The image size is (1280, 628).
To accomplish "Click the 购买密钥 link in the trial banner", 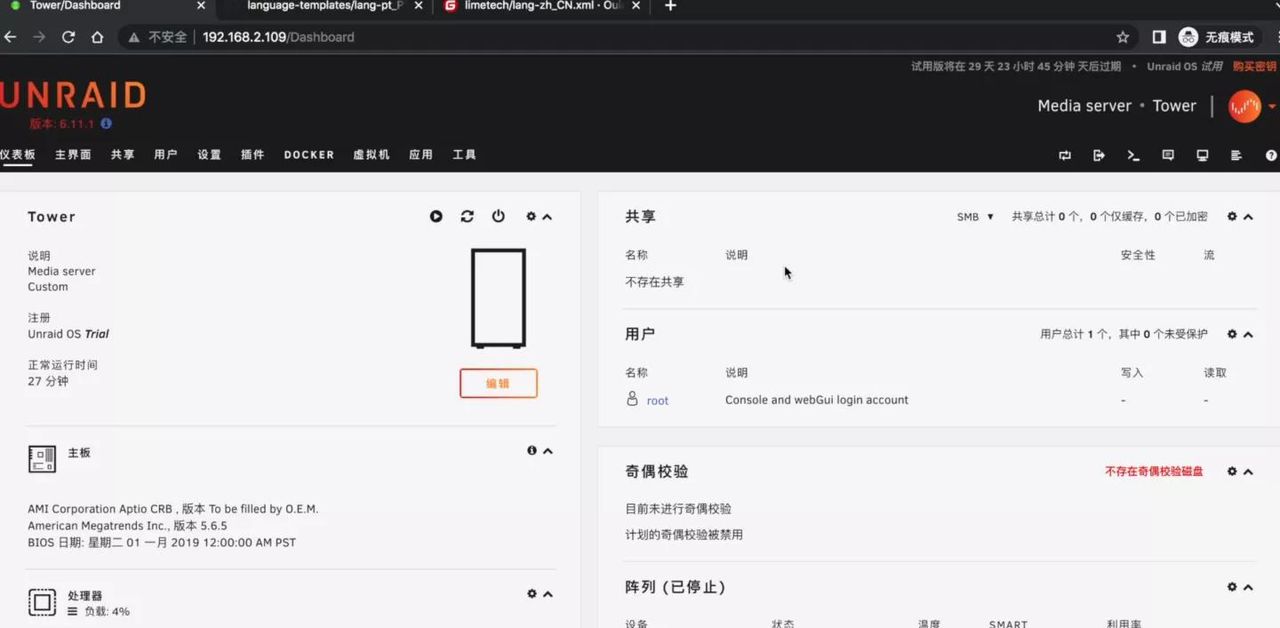I will pos(1254,66).
